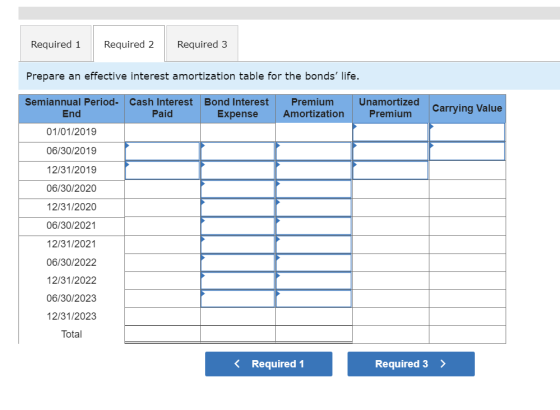Select Cash Interest Paid cell for 12/31/2019
This screenshot has width=560, height=410.
click(162, 170)
